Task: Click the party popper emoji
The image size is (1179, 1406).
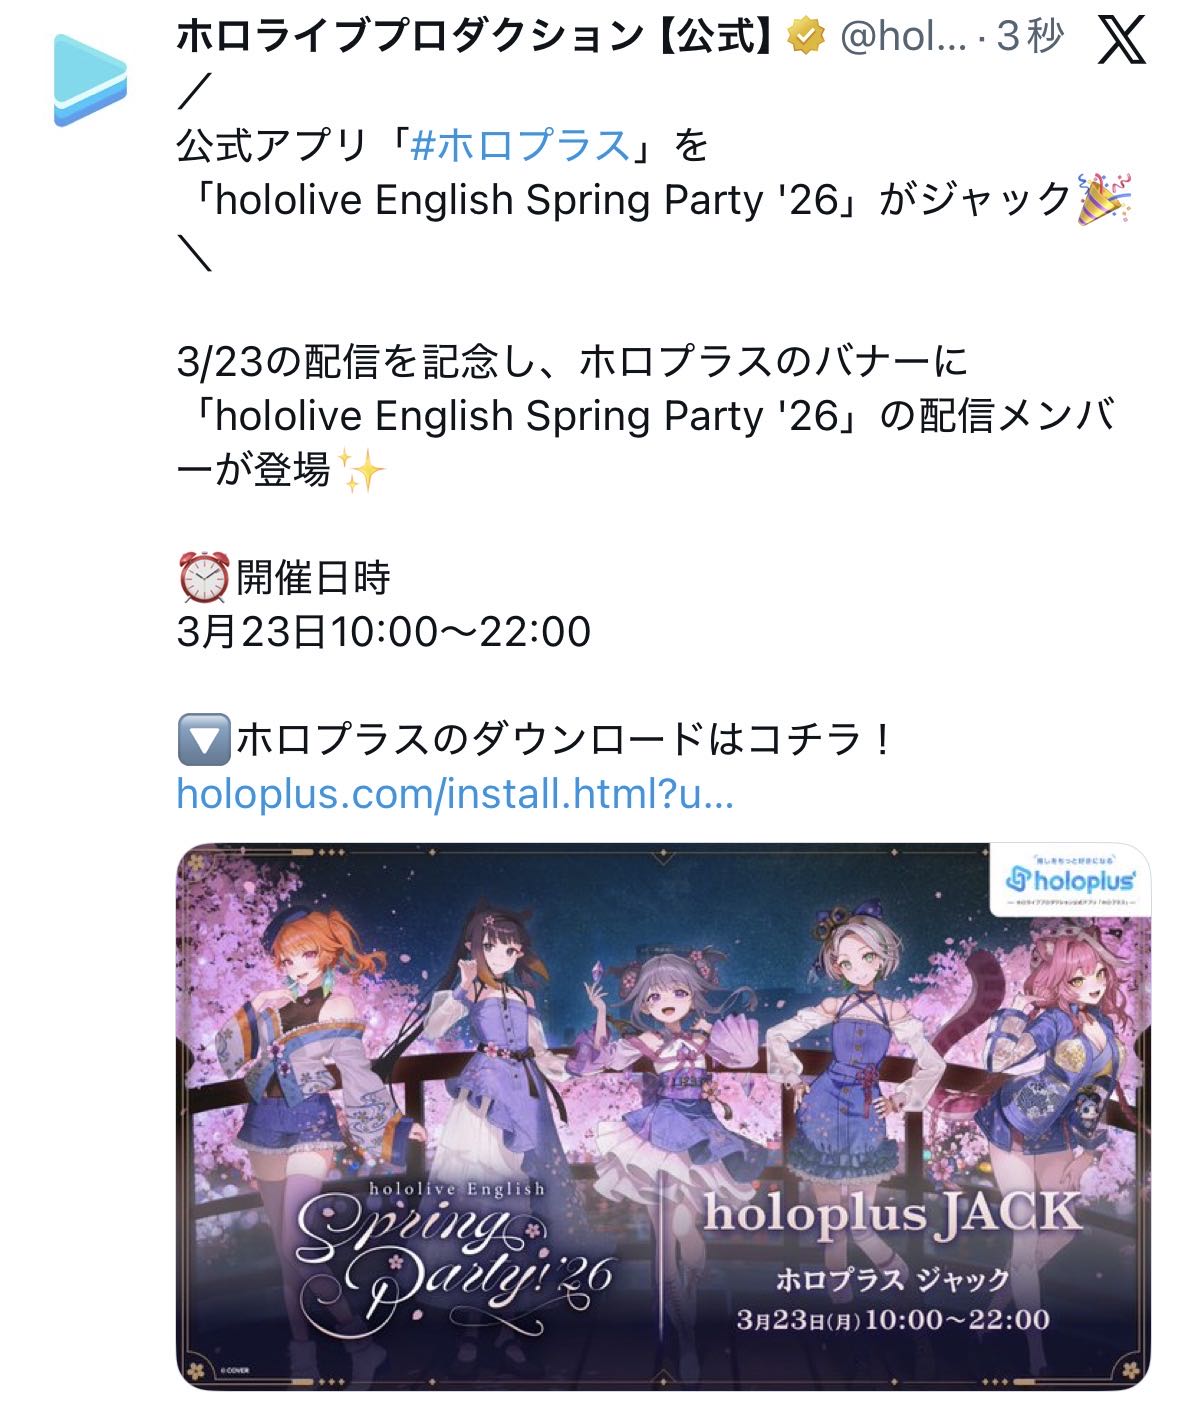Action: click(x=1103, y=199)
